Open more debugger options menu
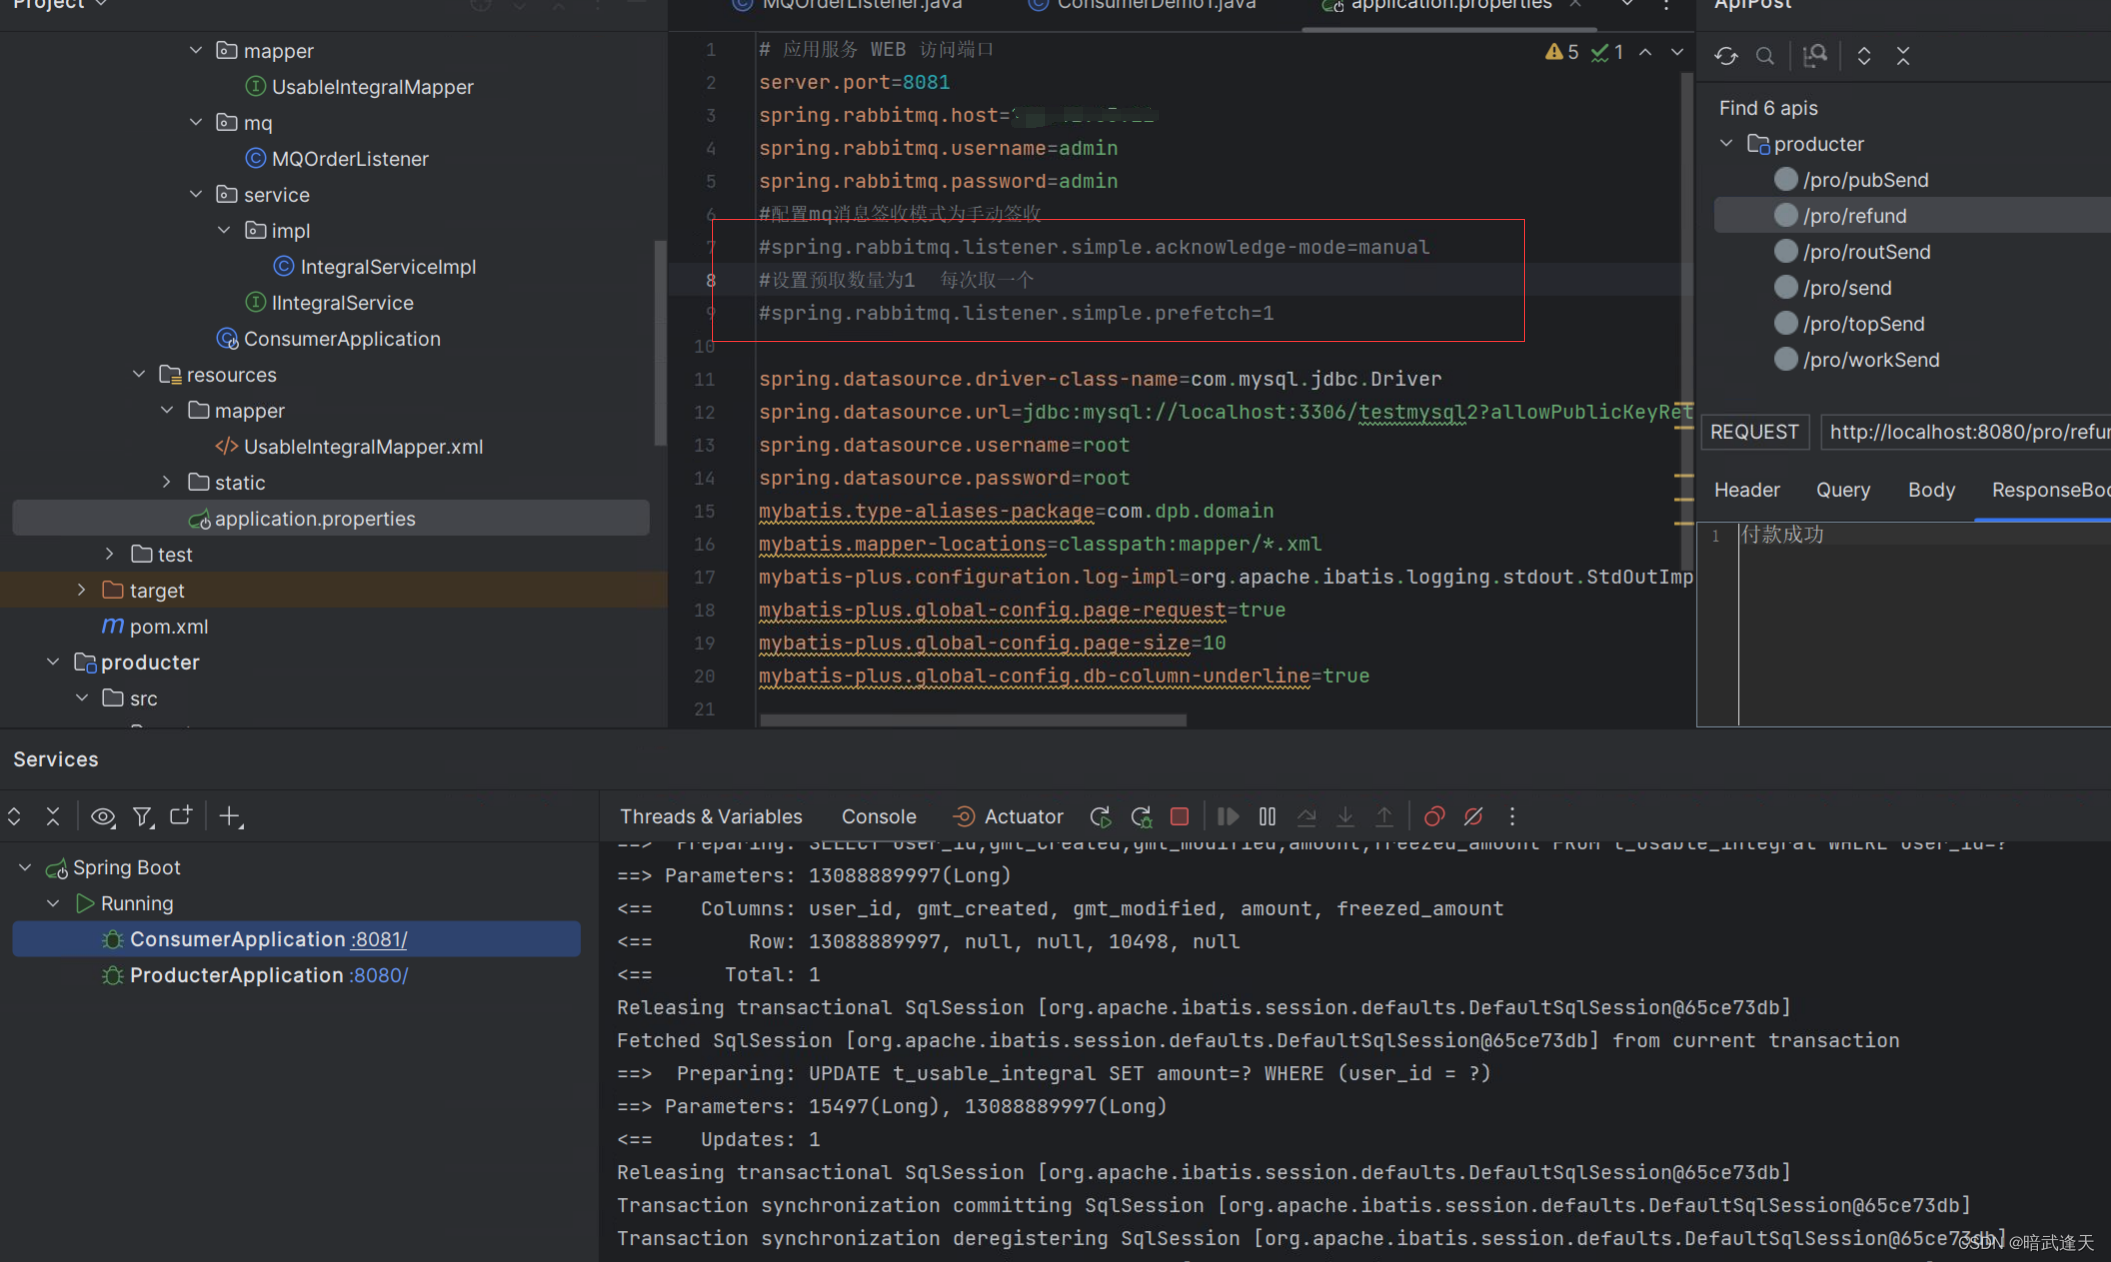The image size is (2111, 1262). pyautogui.click(x=1512, y=816)
